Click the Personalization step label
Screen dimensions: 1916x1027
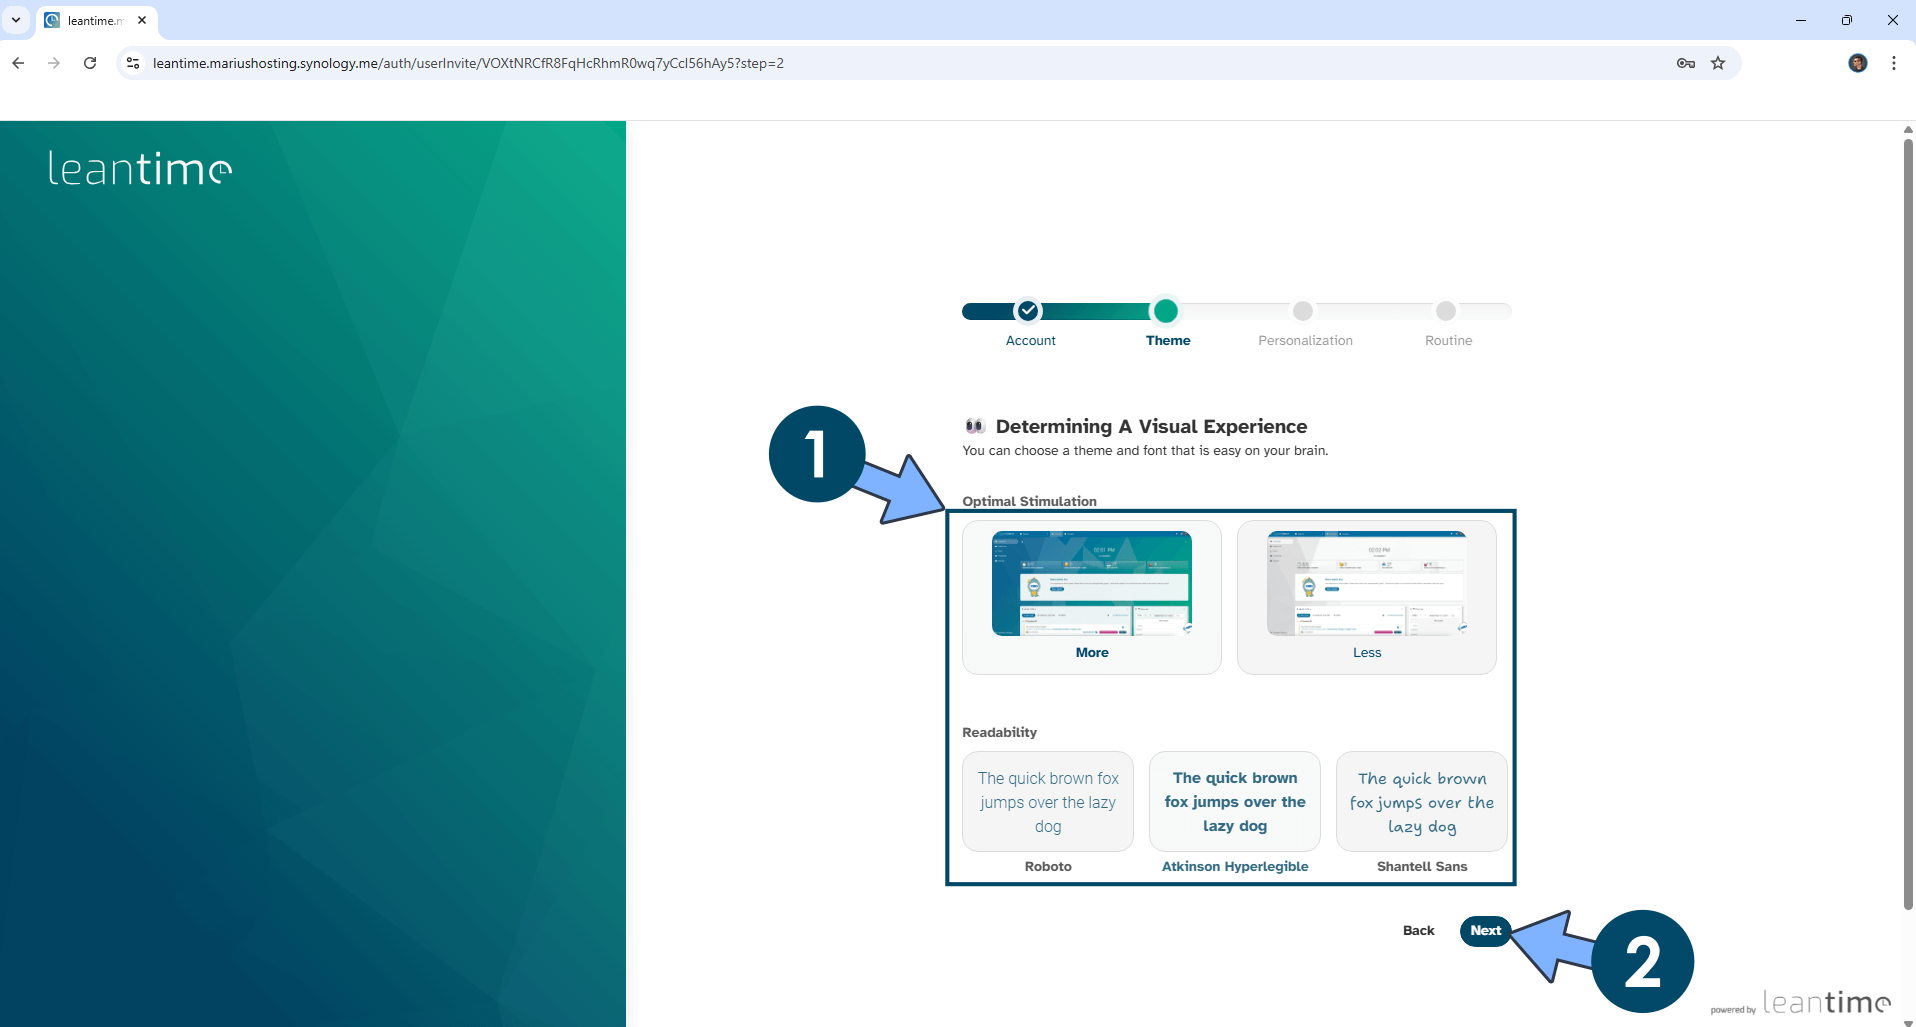(x=1305, y=341)
